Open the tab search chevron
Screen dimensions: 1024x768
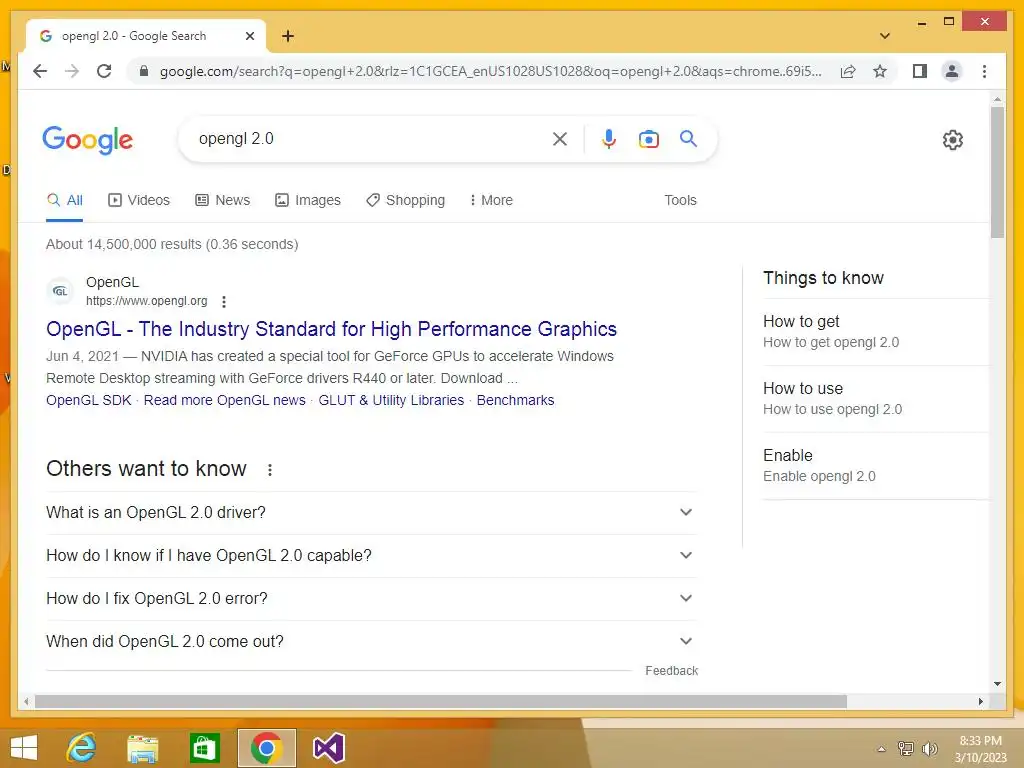885,36
